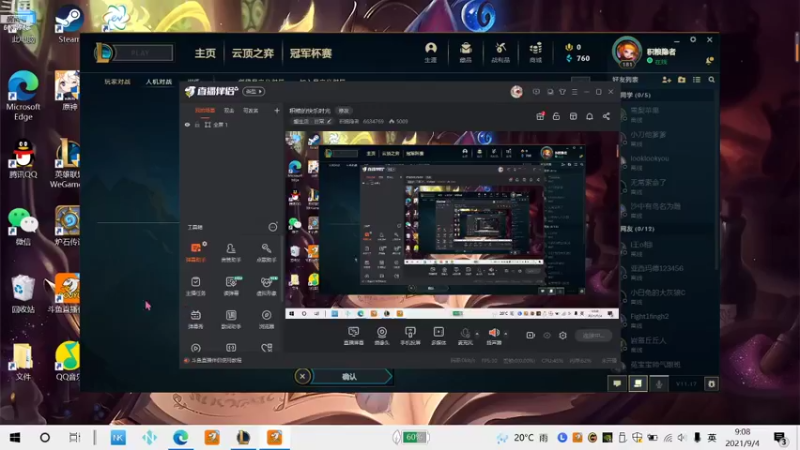Open the profile (生涯) icon in League client
The width and height of the screenshot is (800, 450).
coord(431,52)
